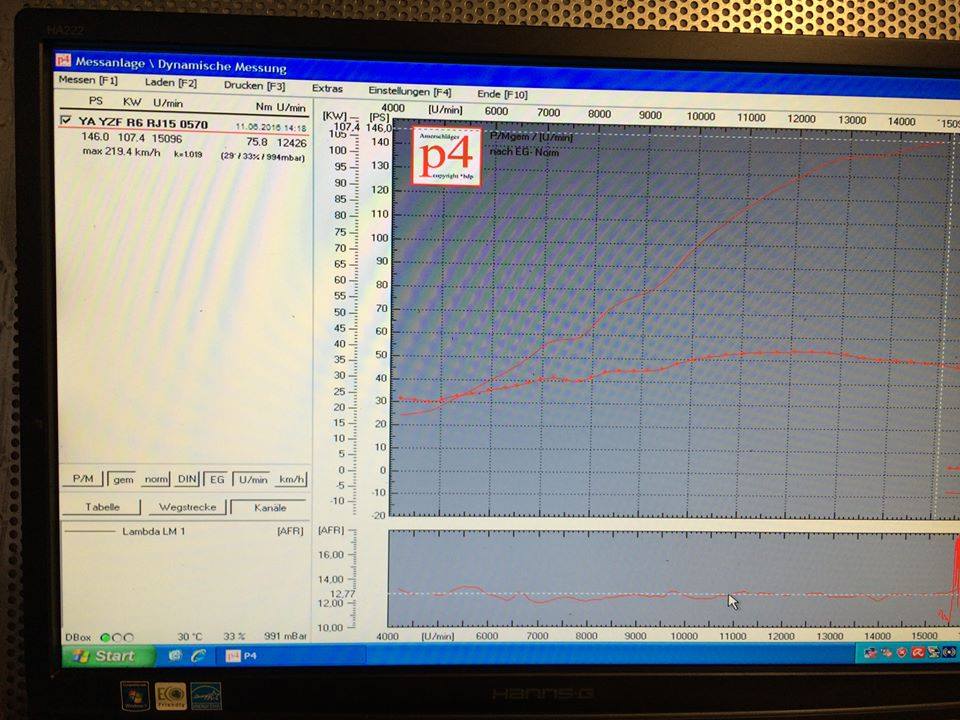Toggle the EG norm button
Image resolution: width=960 pixels, height=720 pixels.
(217, 479)
